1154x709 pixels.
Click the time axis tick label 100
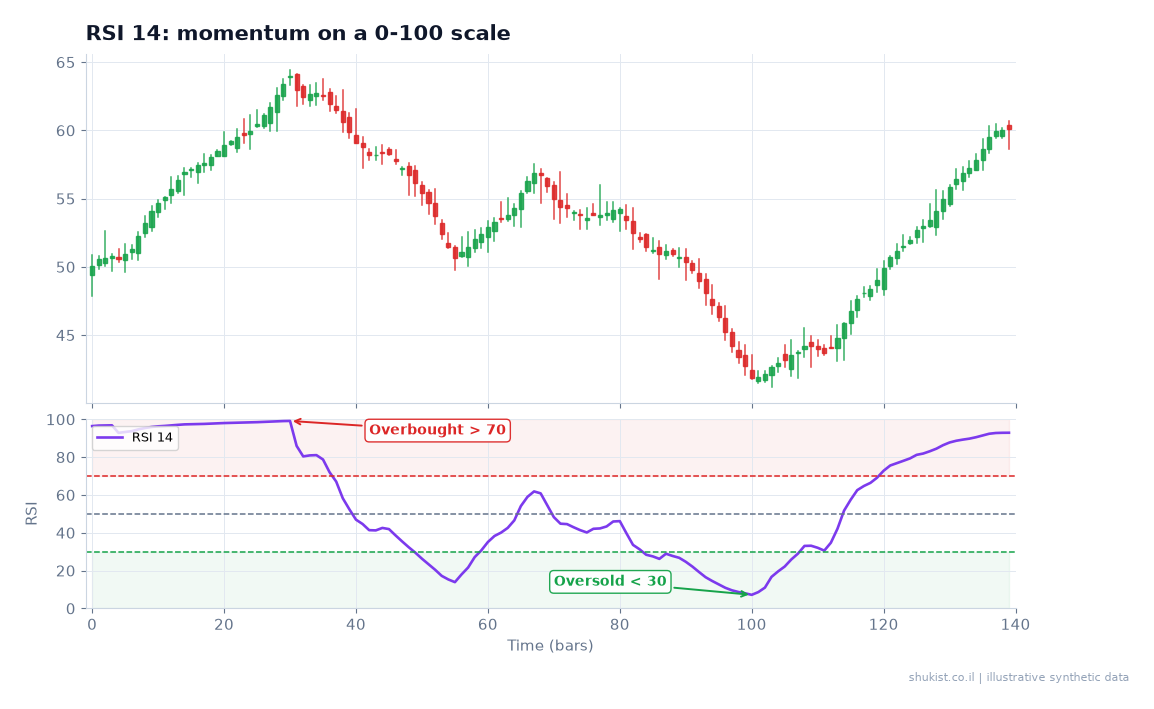tap(751, 625)
